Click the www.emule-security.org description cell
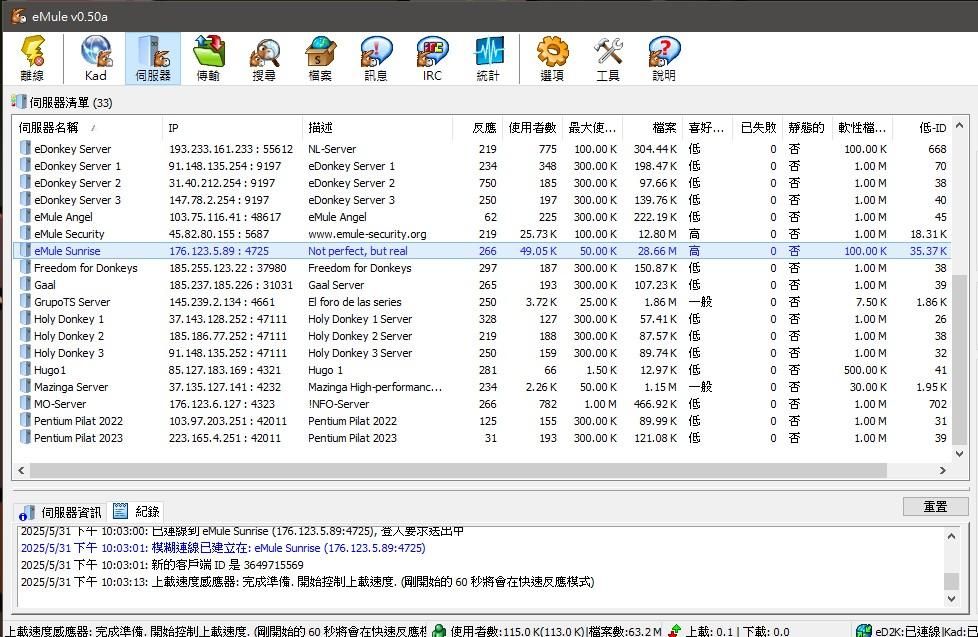Screen dimensions: 978x637 [x=367, y=234]
